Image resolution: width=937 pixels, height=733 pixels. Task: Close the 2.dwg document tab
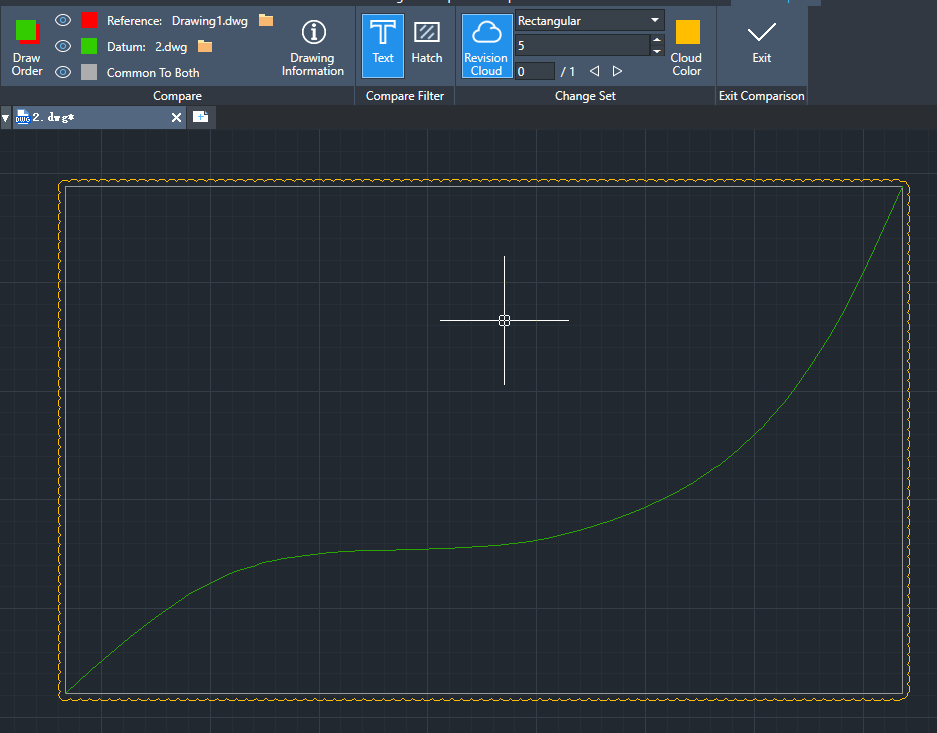[x=176, y=118]
